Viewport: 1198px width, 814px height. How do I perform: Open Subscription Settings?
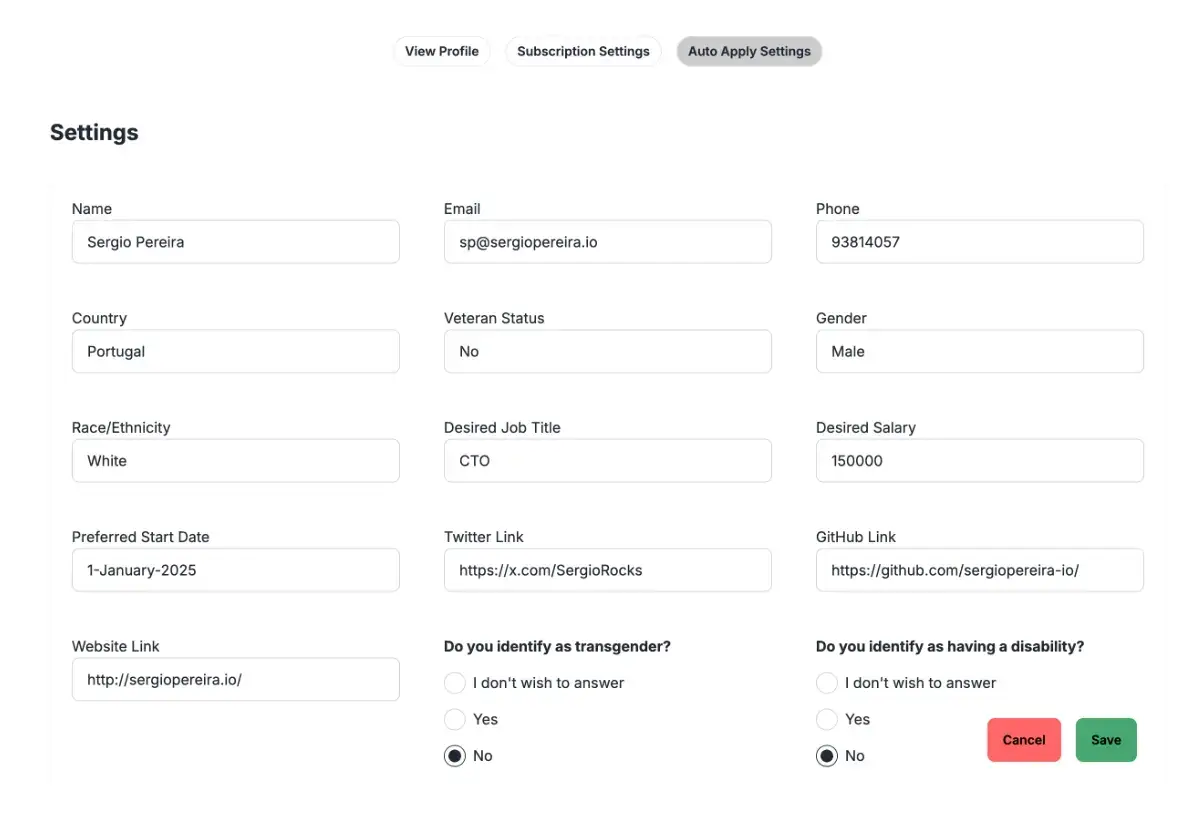(583, 51)
